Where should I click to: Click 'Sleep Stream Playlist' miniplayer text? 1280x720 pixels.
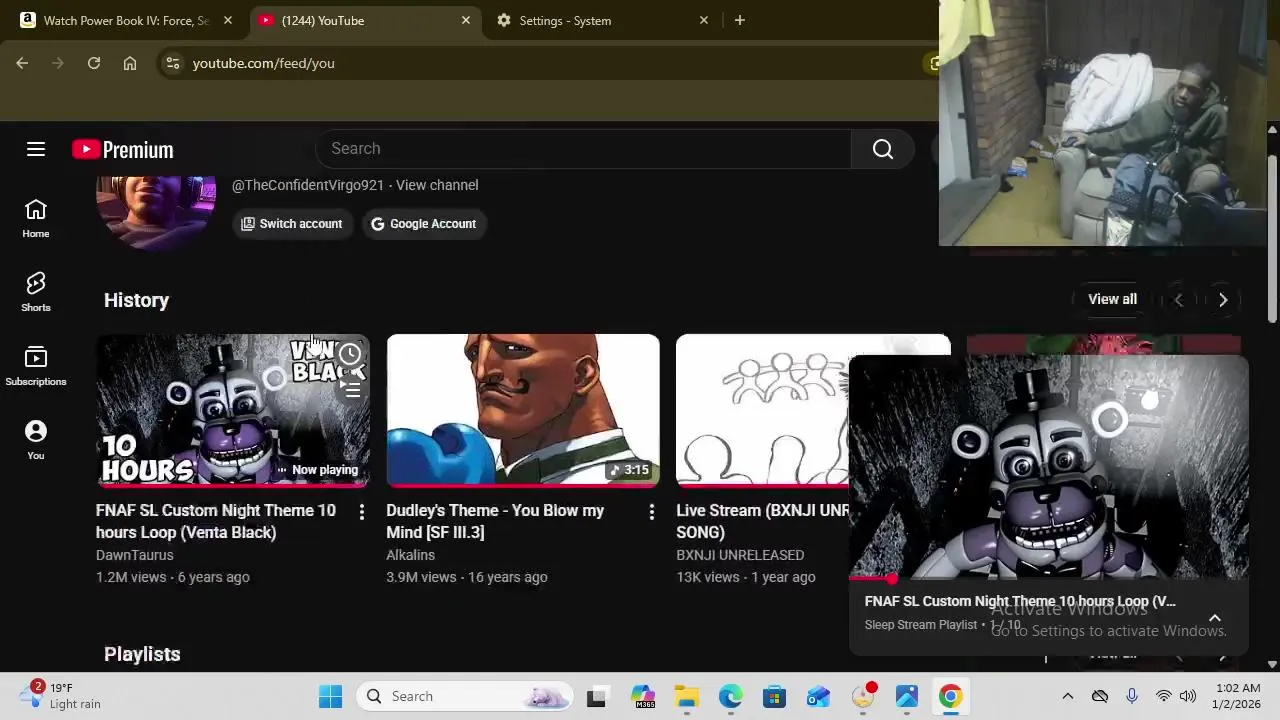(x=920, y=625)
